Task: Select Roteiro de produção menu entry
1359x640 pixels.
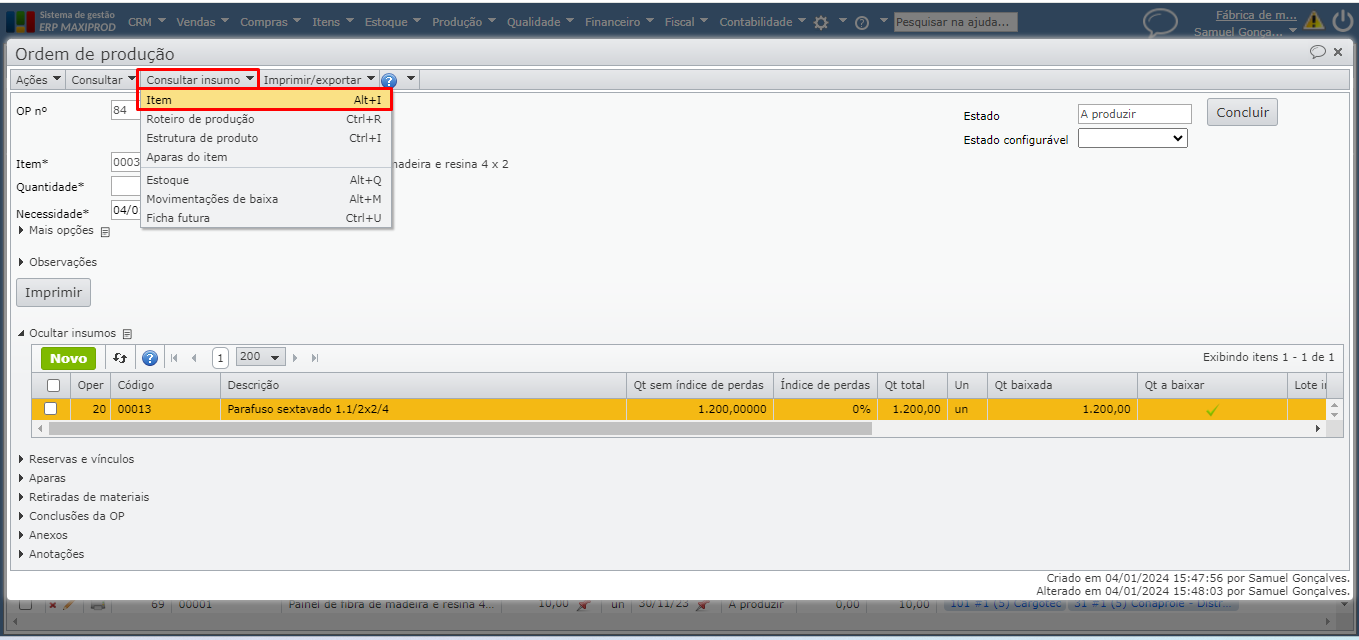Action: coord(265,119)
